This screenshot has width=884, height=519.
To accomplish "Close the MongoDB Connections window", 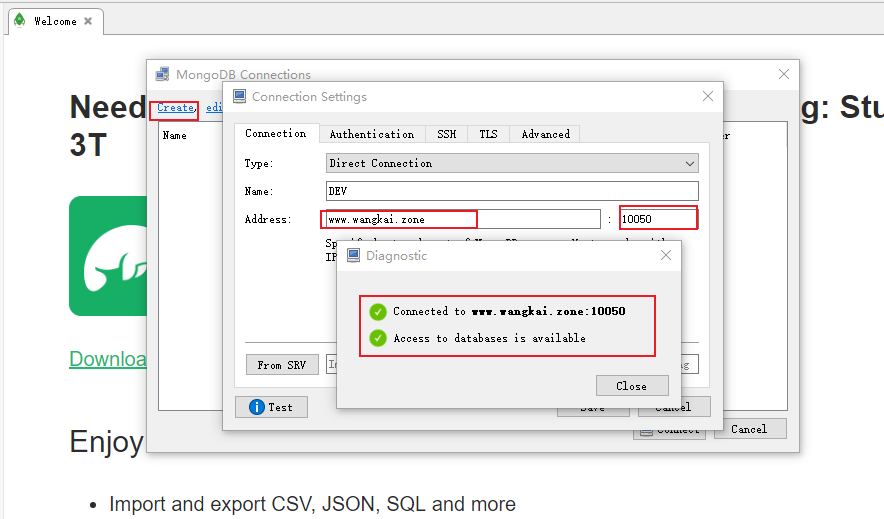I will [784, 74].
